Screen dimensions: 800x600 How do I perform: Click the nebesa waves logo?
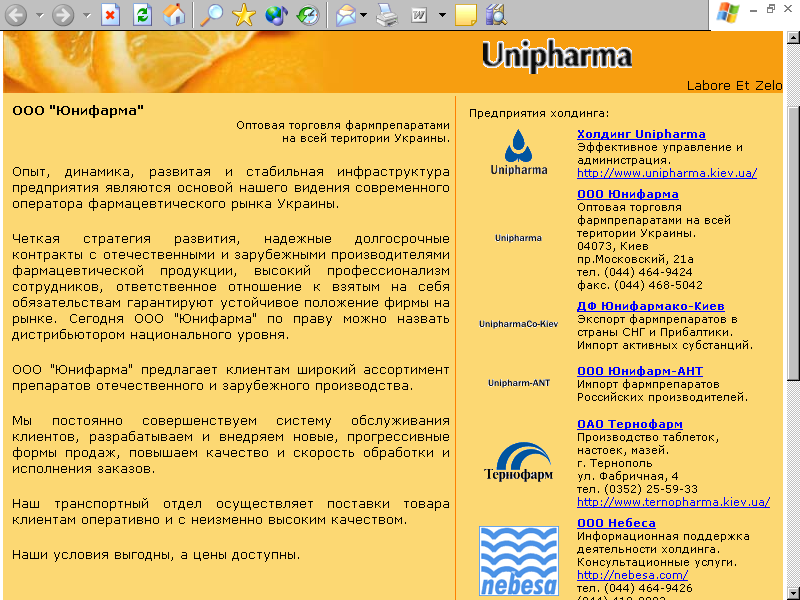point(519,561)
